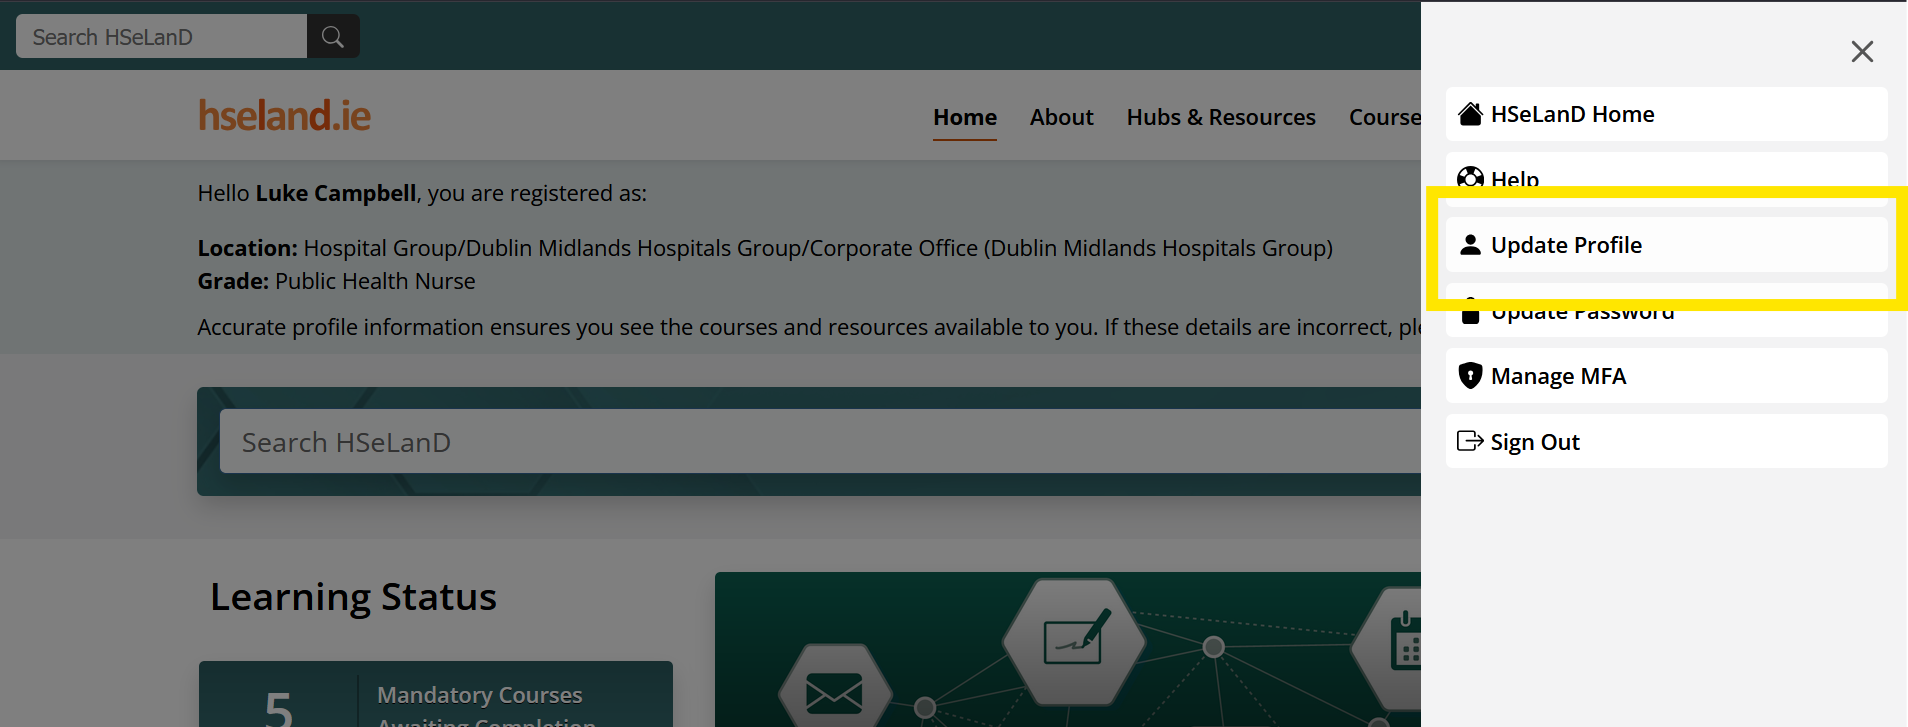Image resolution: width=1908 pixels, height=727 pixels.
Task: Focus the top Search HSeLanD field
Action: coord(162,37)
